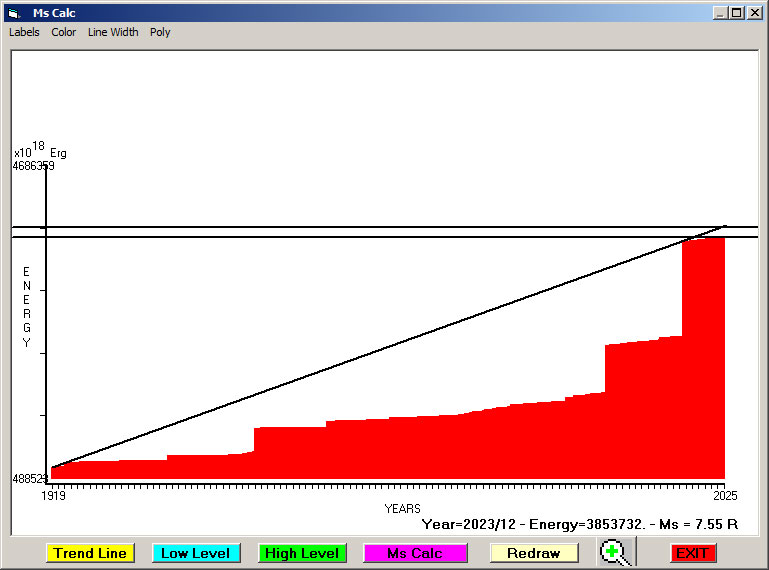
Task: Click the magnifier zoom-in icon
Action: click(616, 552)
